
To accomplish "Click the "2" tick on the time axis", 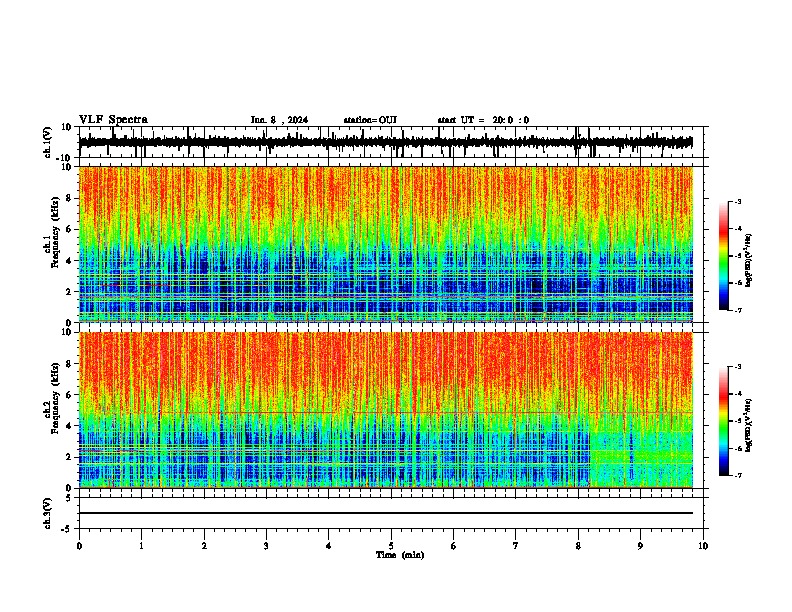I will 204,546.
